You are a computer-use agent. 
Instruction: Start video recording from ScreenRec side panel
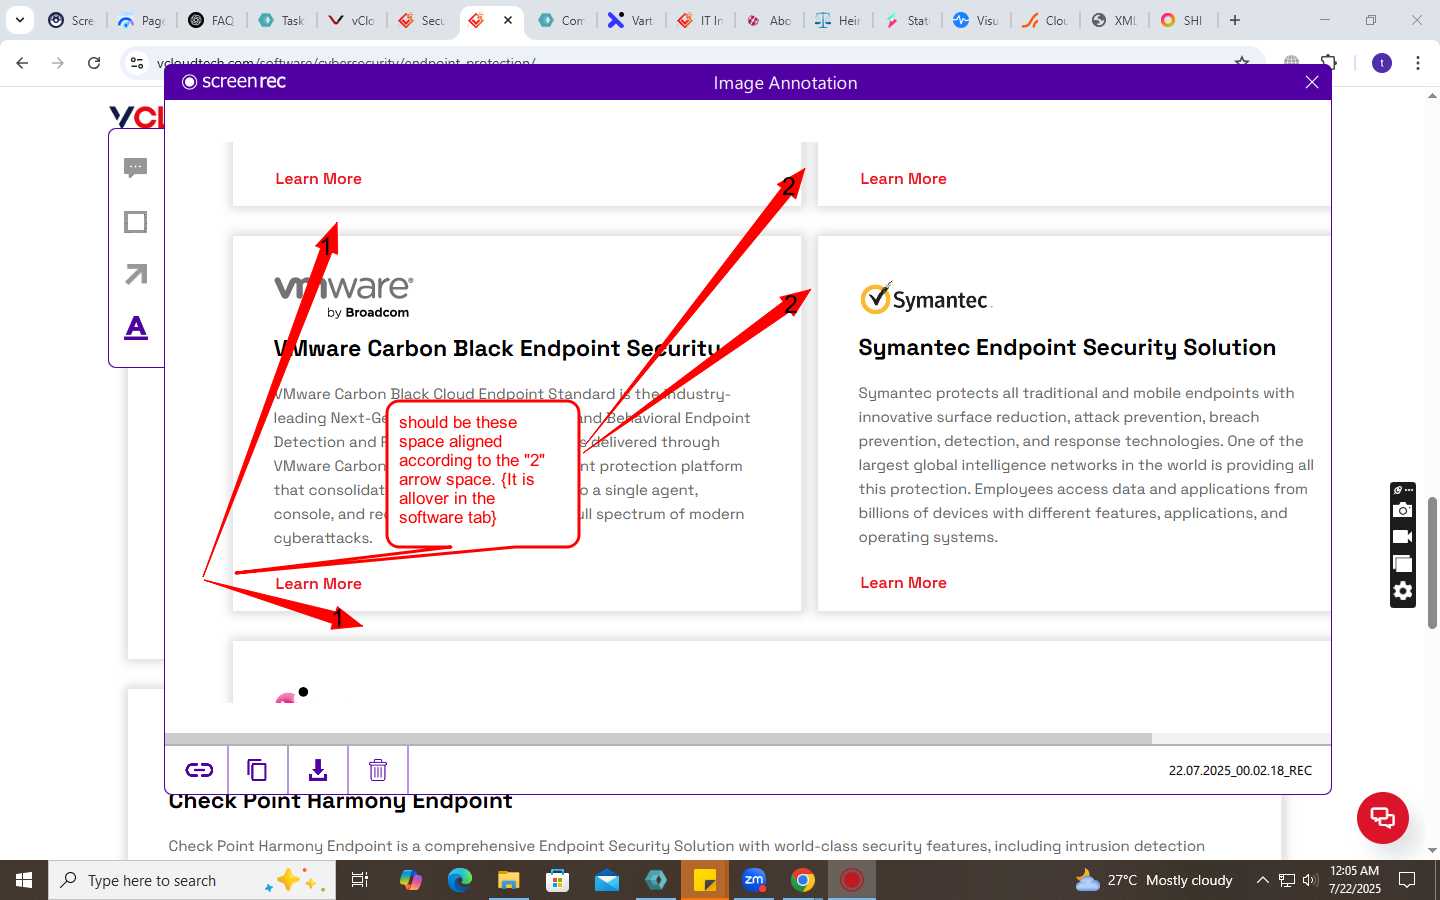coord(1403,537)
